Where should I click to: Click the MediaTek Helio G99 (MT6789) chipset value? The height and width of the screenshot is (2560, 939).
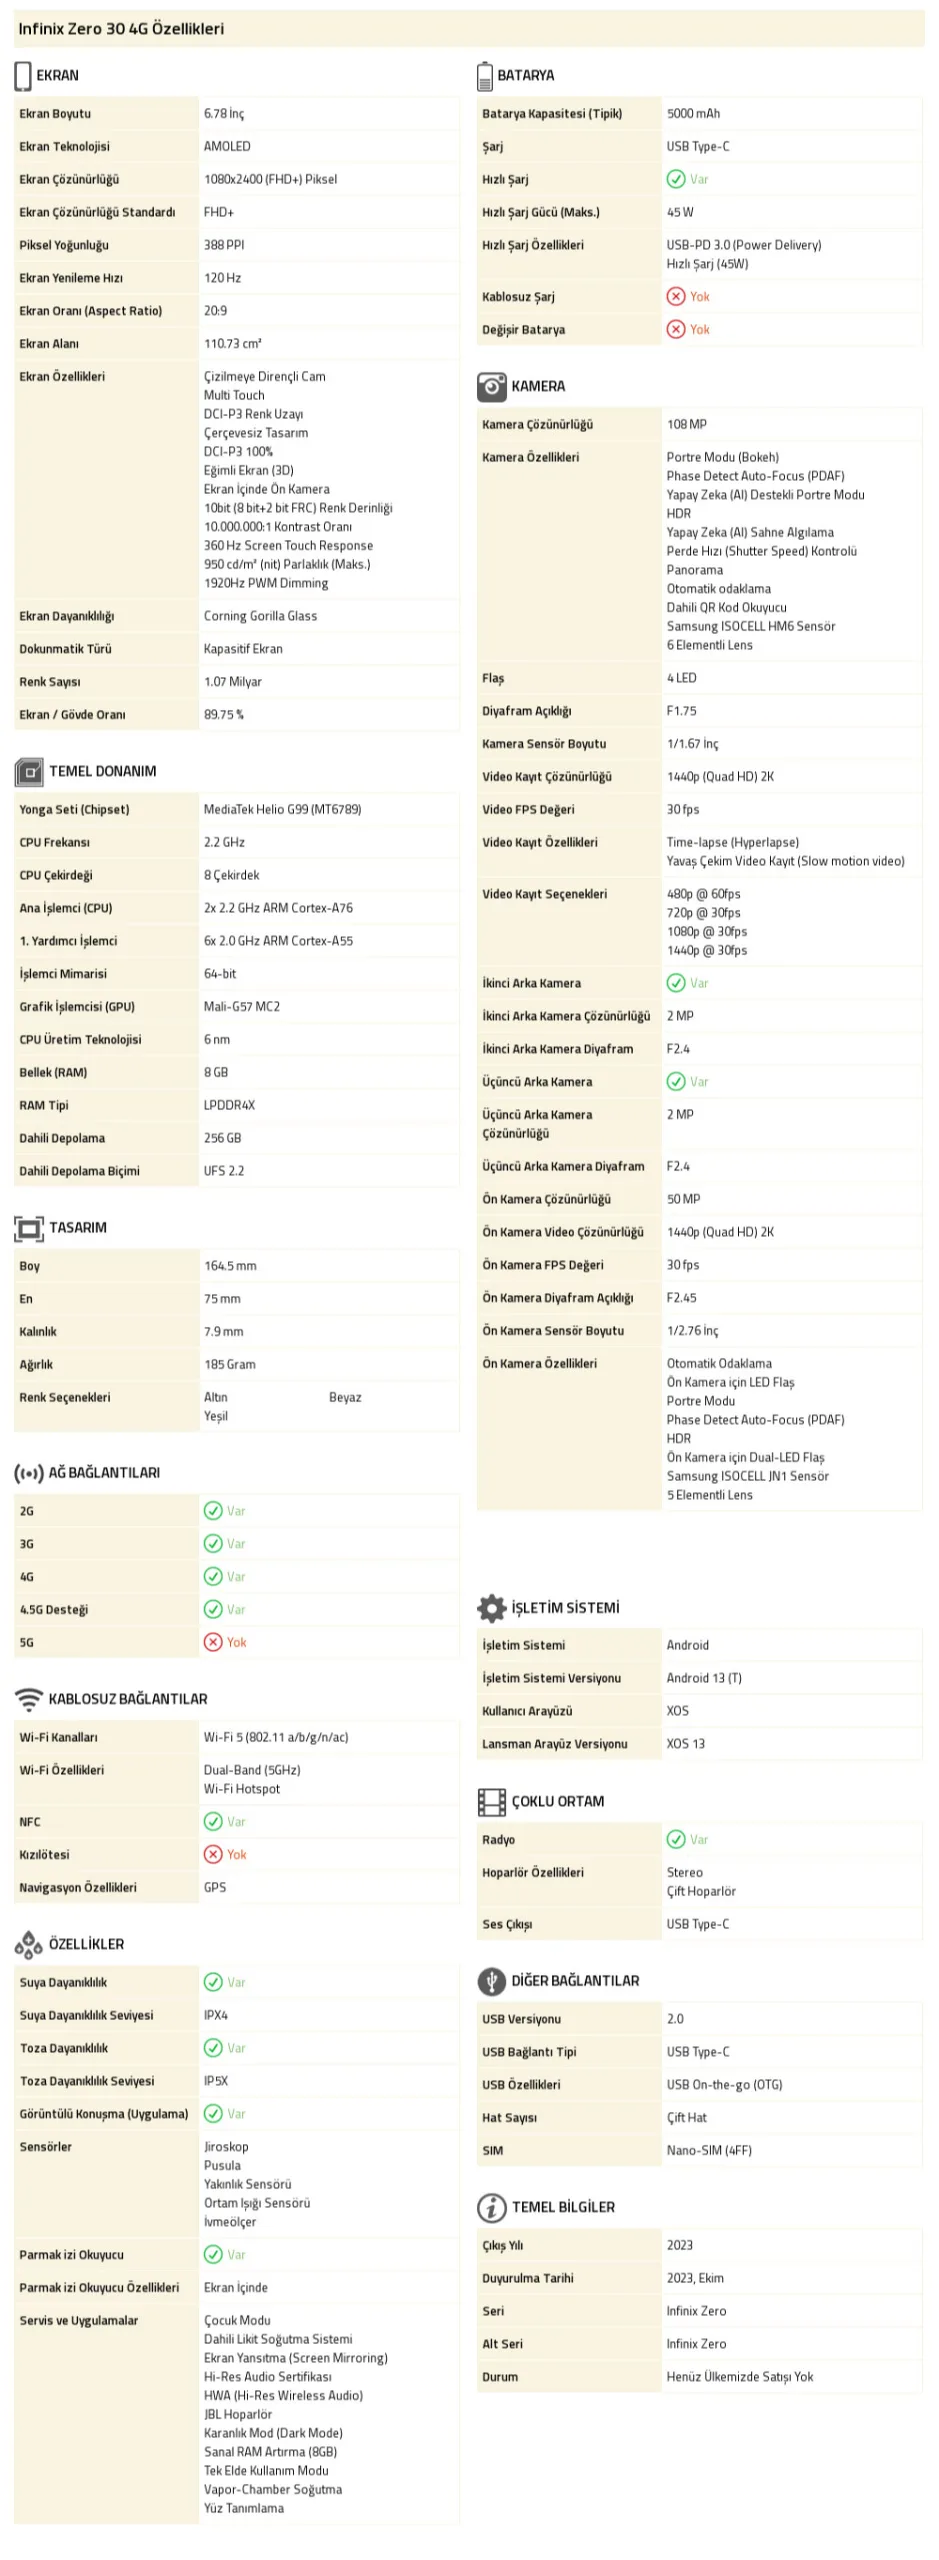click(282, 810)
